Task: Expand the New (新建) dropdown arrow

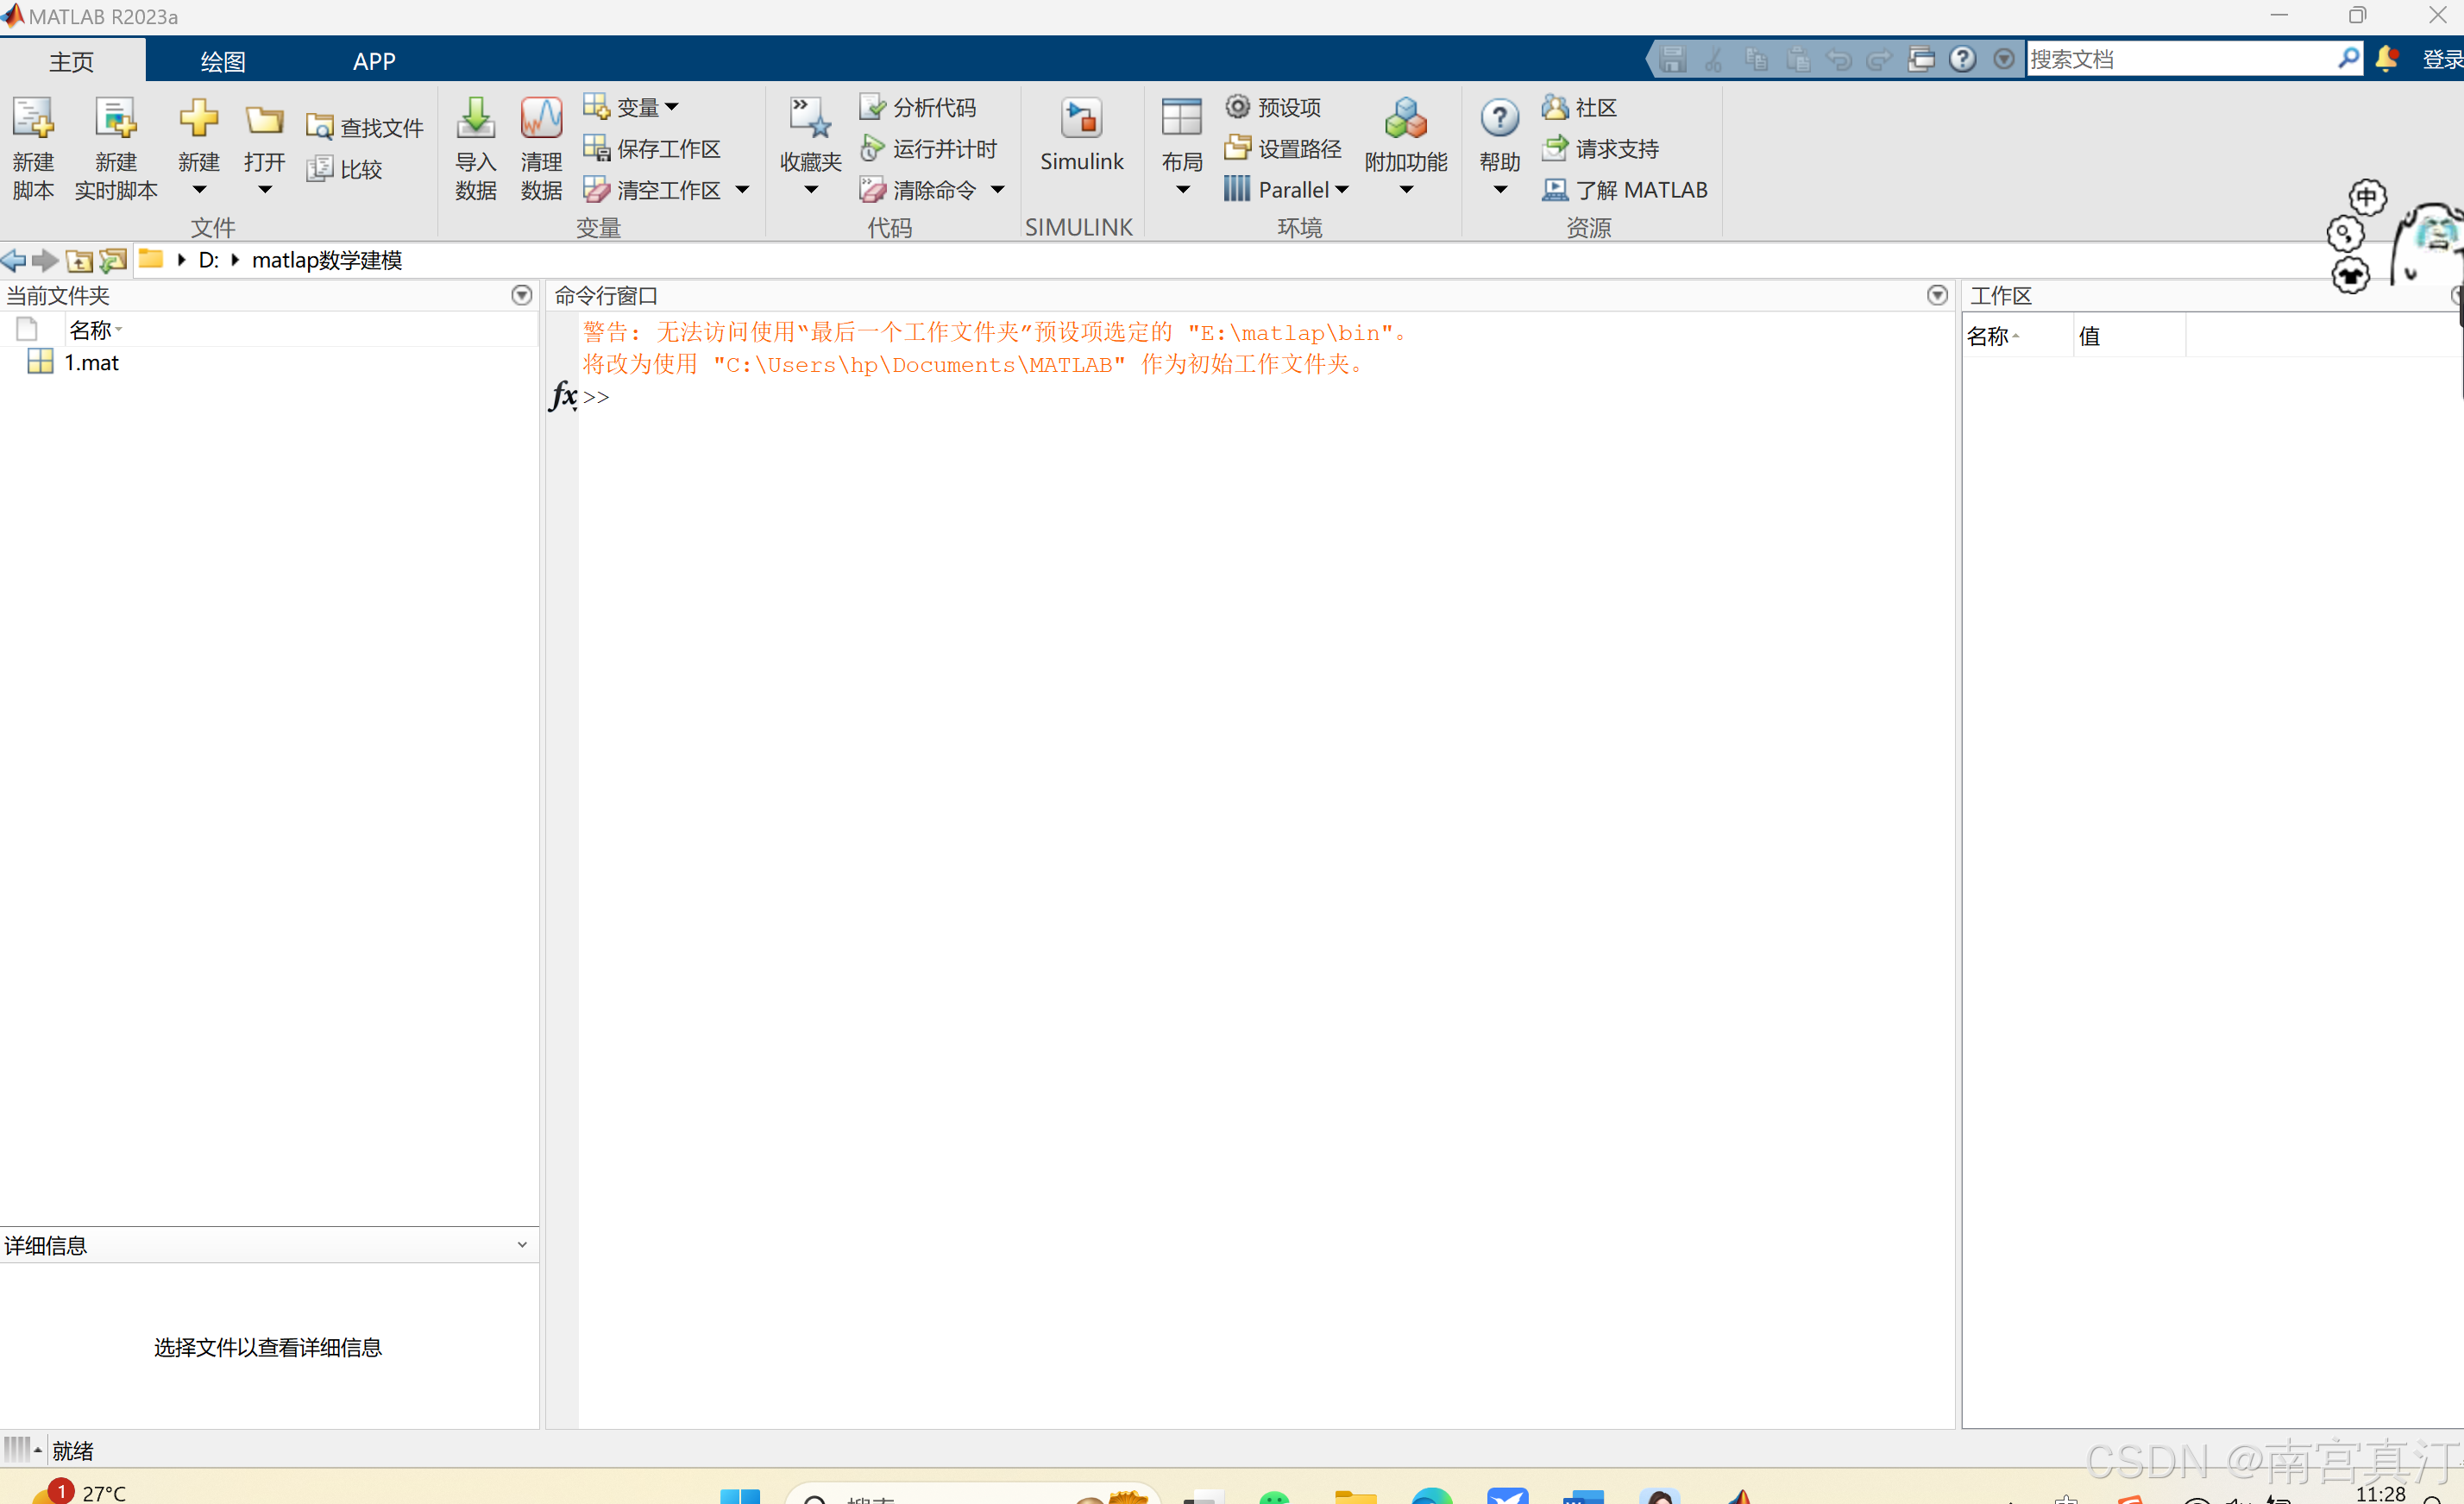Action: (199, 190)
